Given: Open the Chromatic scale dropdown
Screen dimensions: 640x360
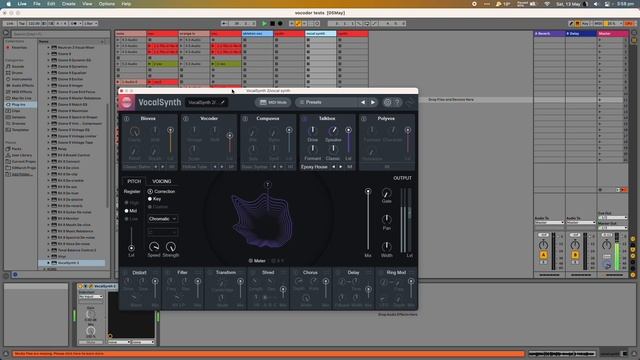Looking at the screenshot, I should click(162, 219).
